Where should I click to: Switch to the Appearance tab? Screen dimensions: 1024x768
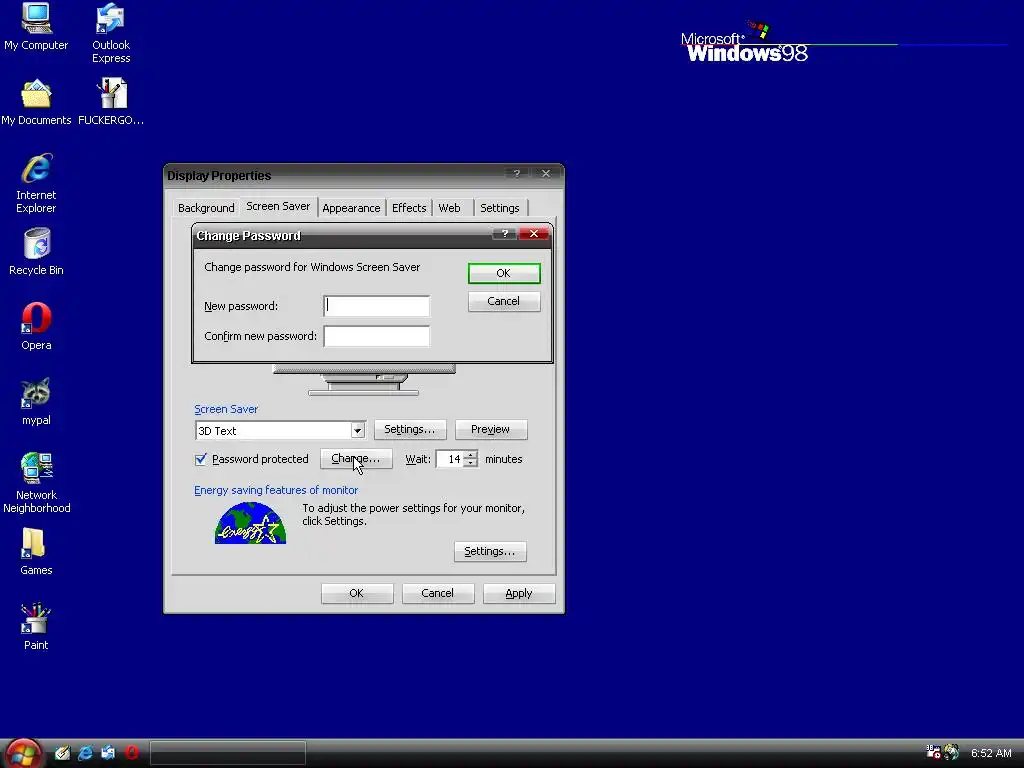click(x=351, y=208)
